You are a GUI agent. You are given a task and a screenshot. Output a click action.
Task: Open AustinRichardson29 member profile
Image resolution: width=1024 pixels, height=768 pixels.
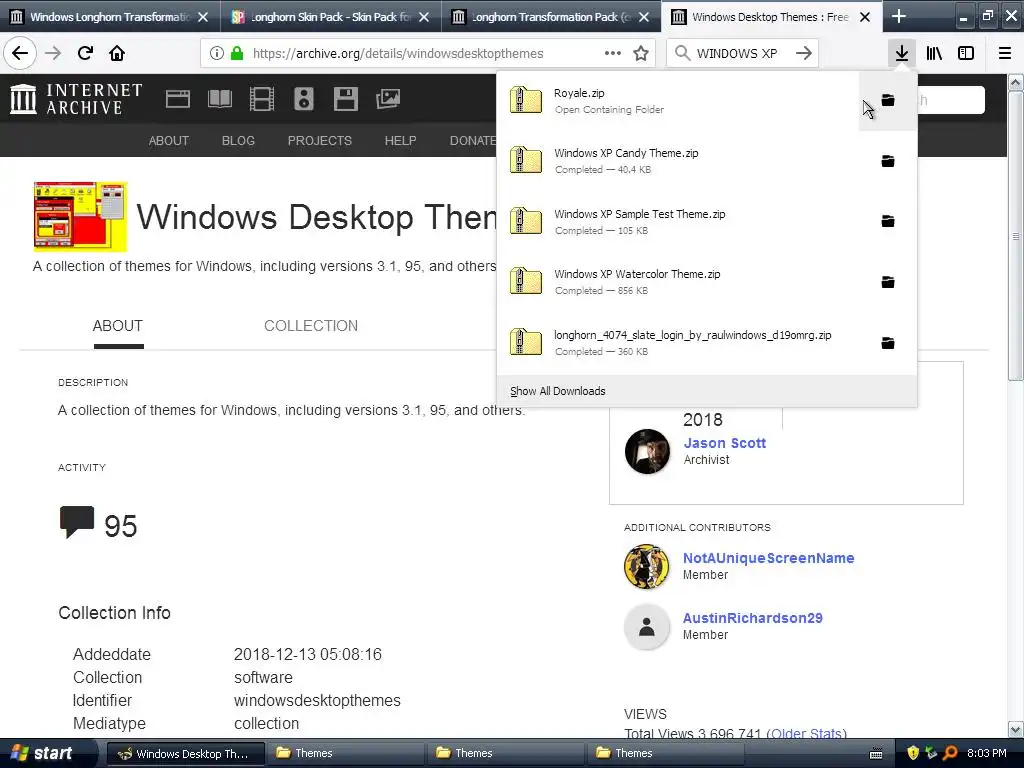tap(752, 618)
